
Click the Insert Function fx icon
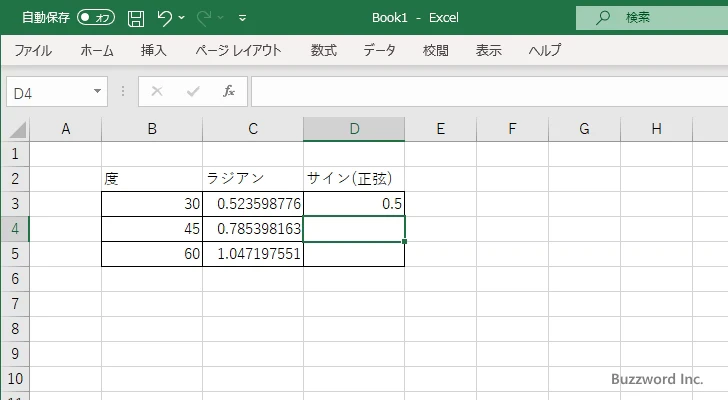(x=228, y=91)
